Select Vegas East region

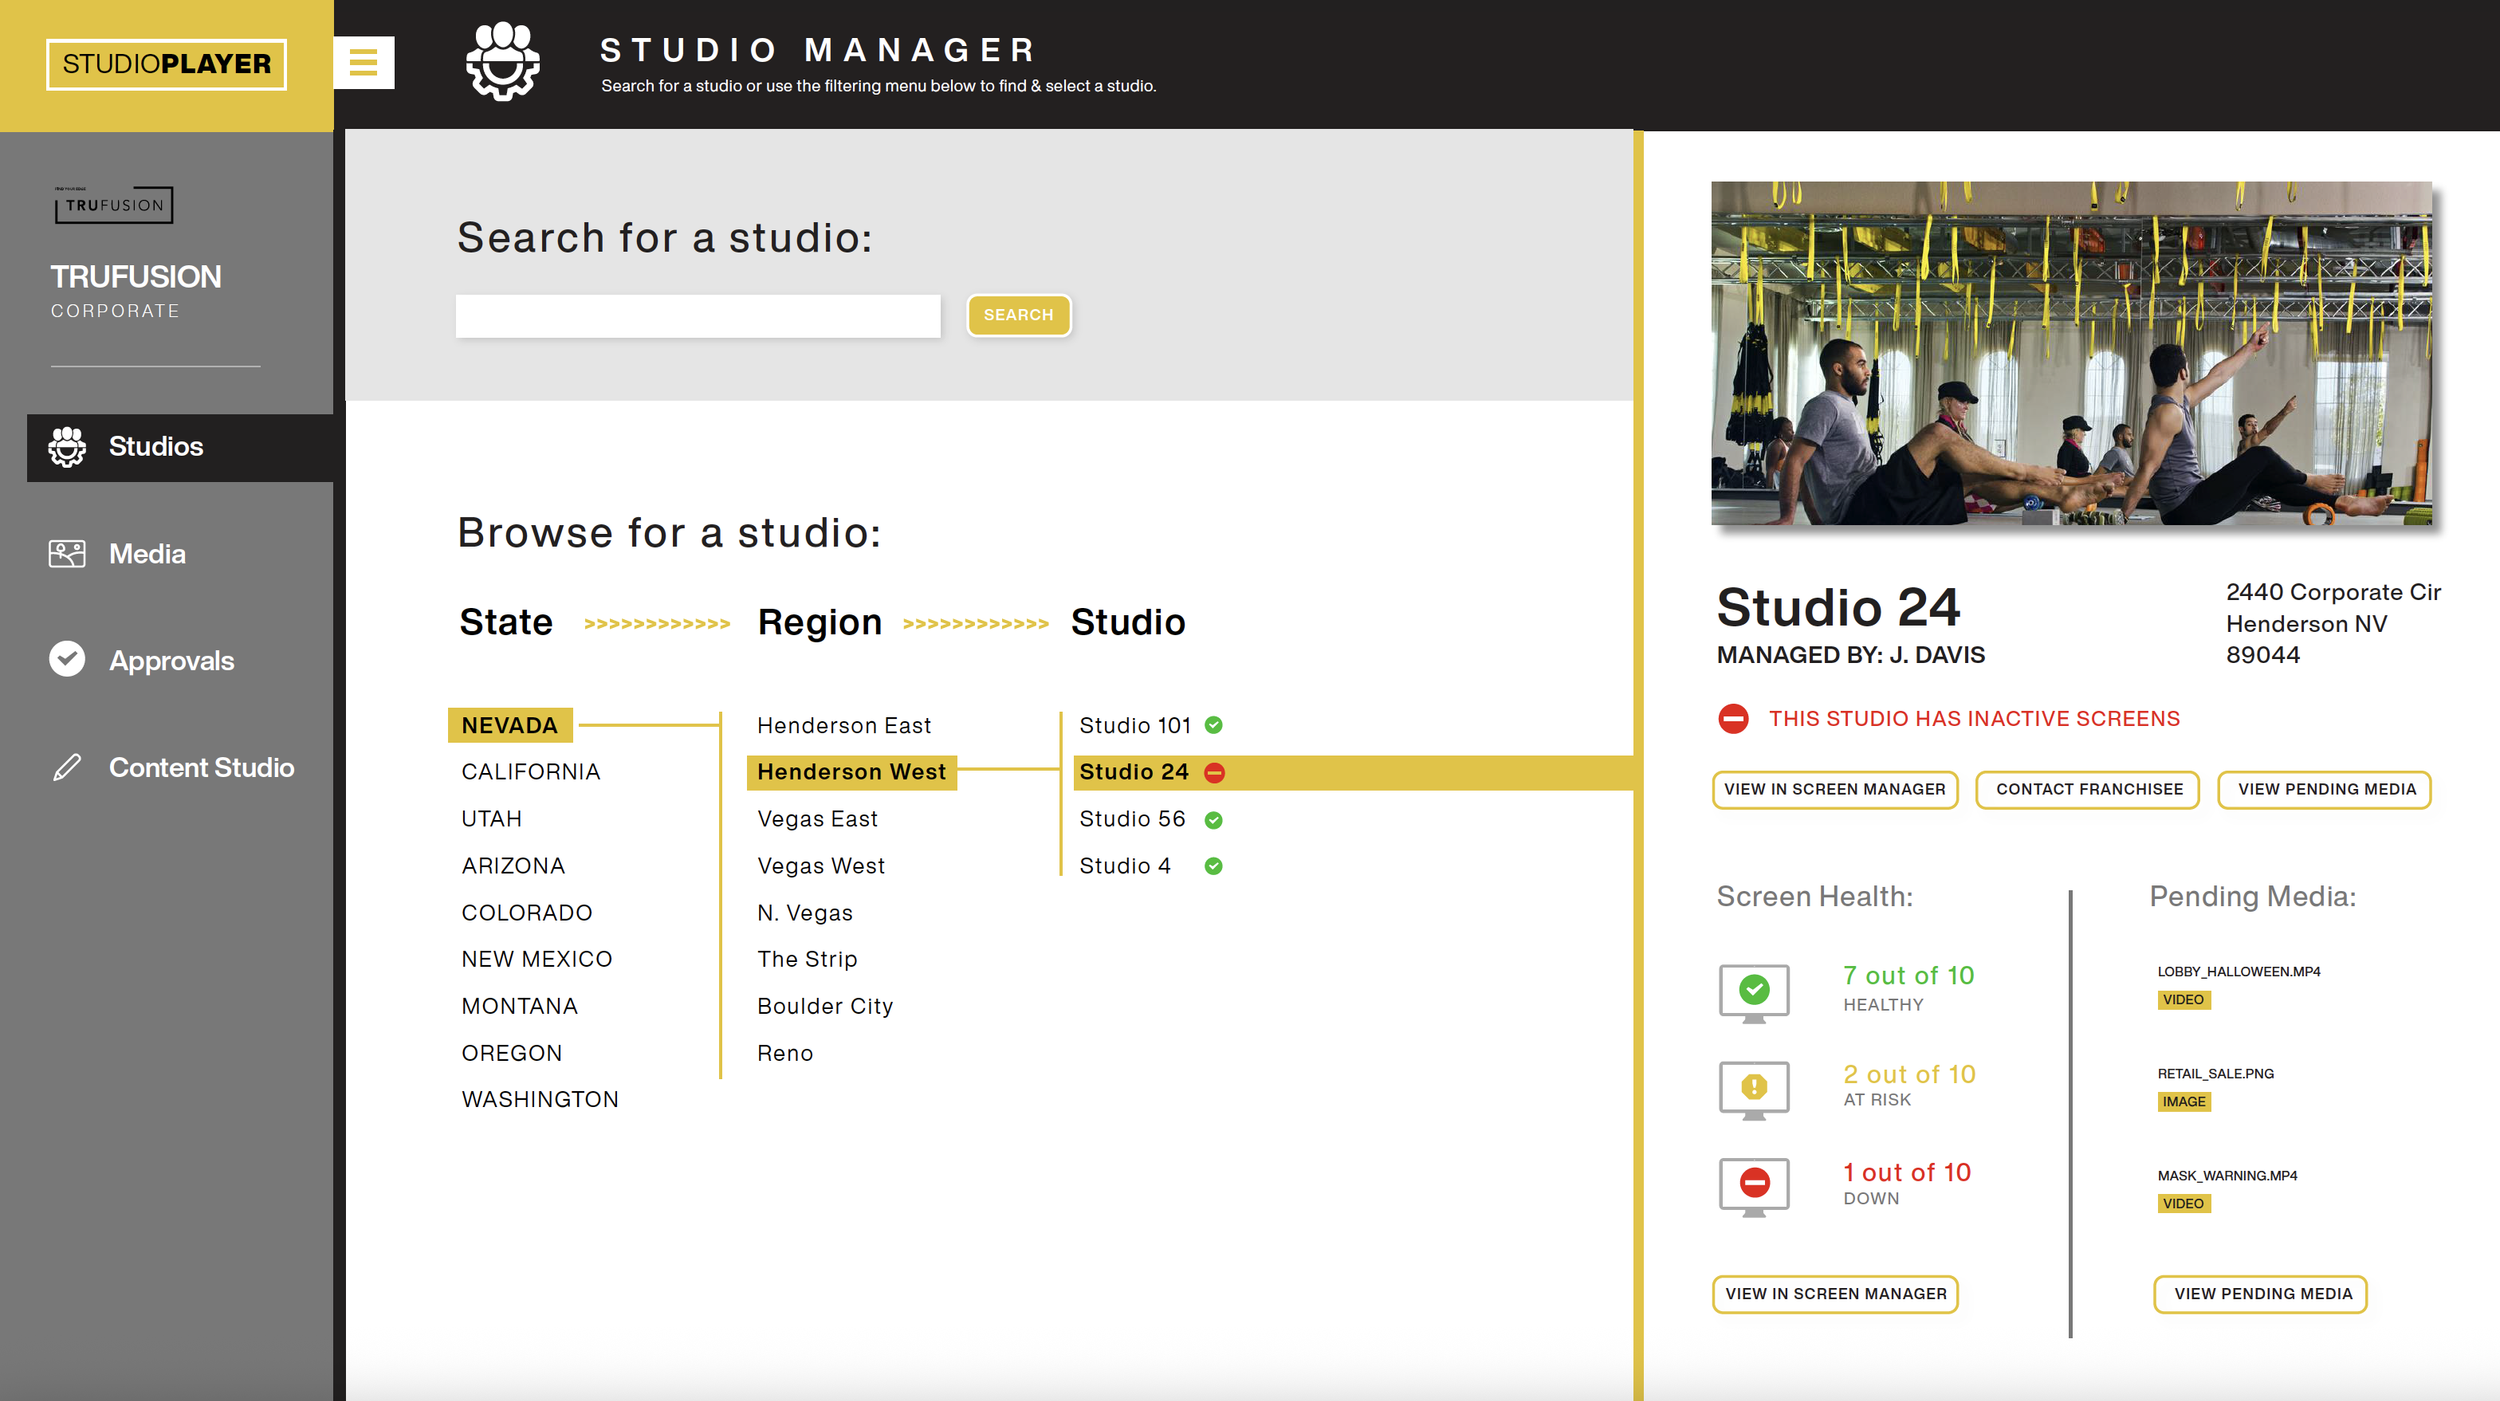click(817, 819)
